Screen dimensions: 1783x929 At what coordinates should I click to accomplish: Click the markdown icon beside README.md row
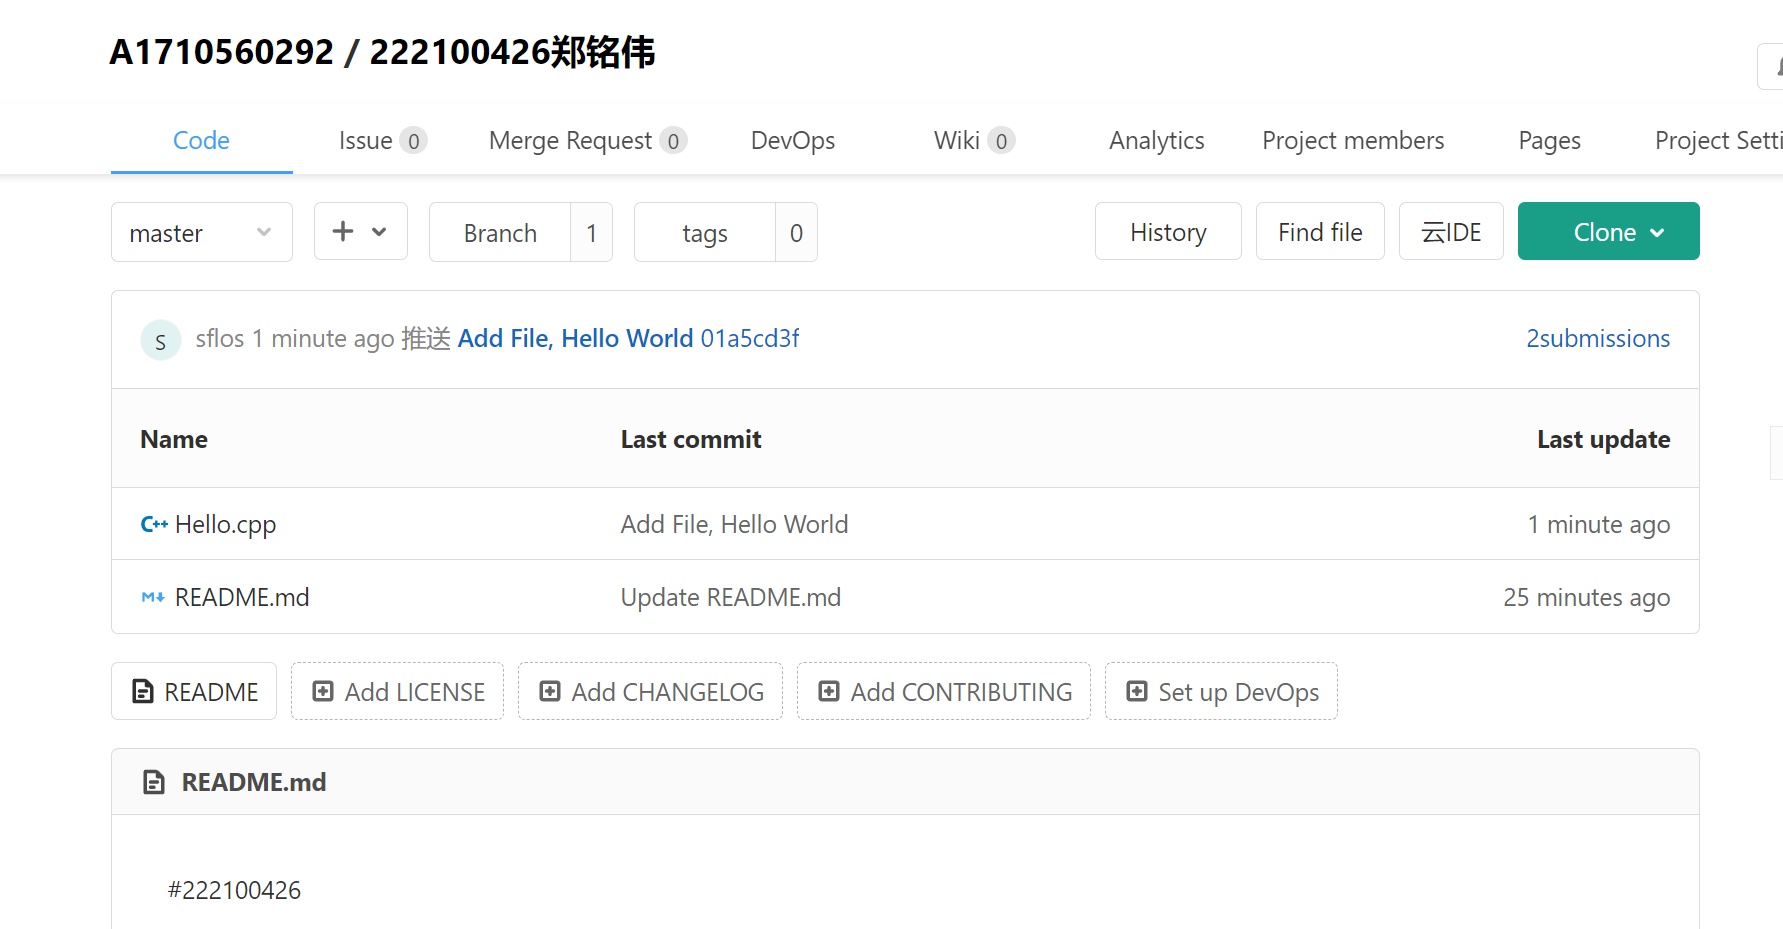click(153, 597)
